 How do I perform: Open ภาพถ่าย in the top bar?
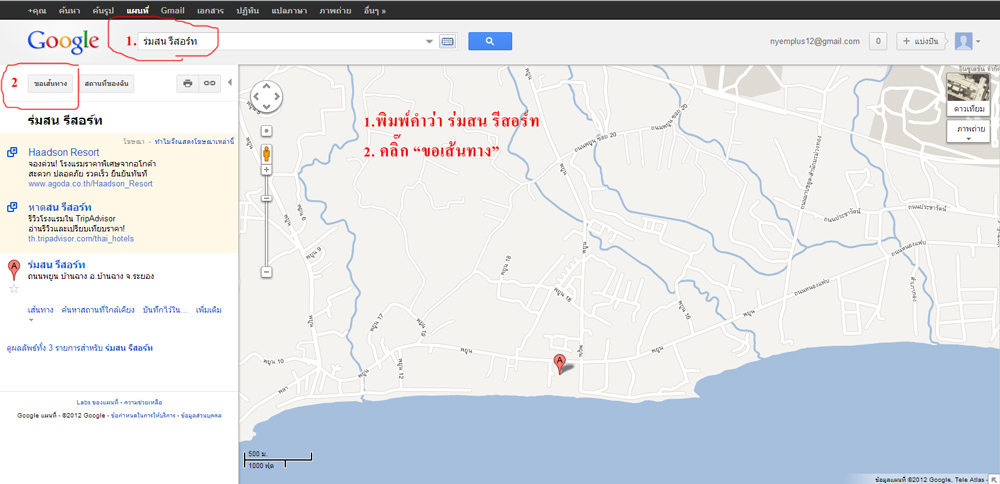[335, 11]
